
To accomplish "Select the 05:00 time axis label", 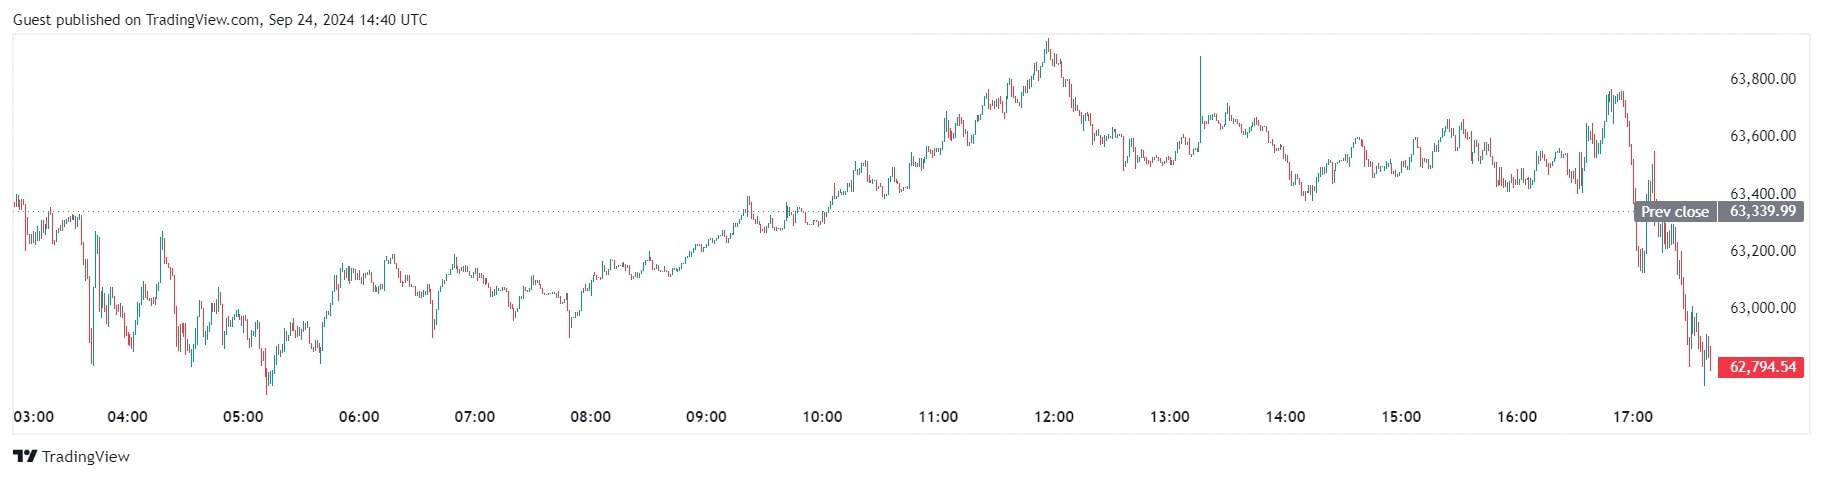I will coord(243,417).
